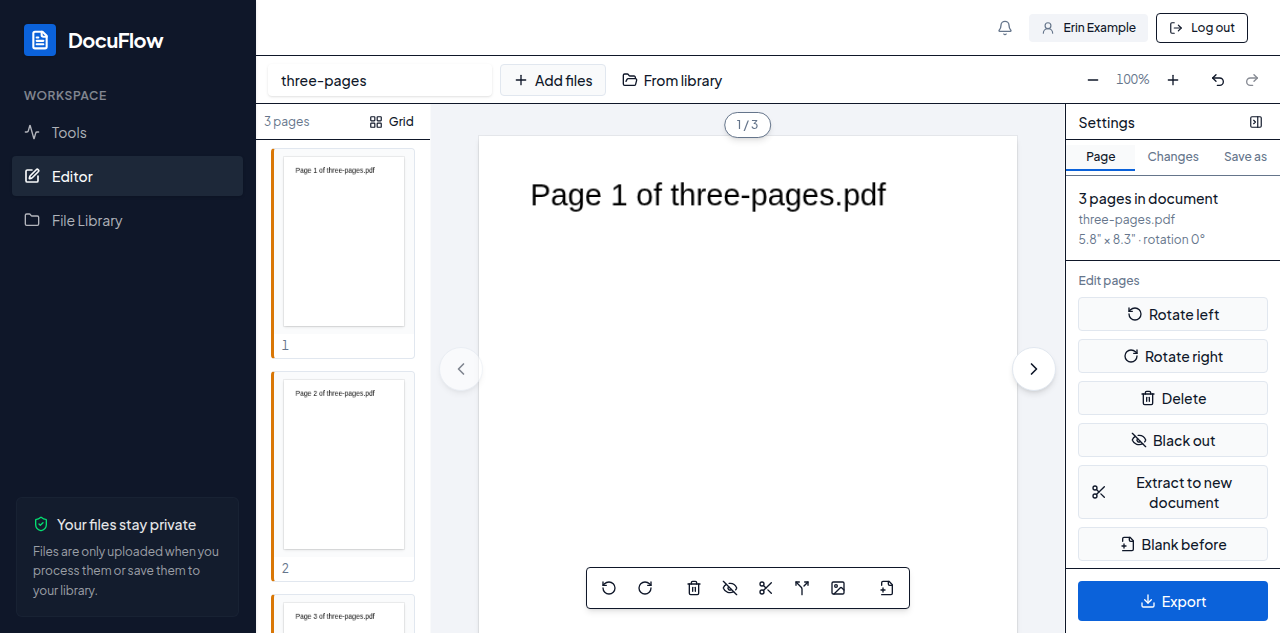
Task: Click the 'Your files stay private' notice
Action: point(127,557)
